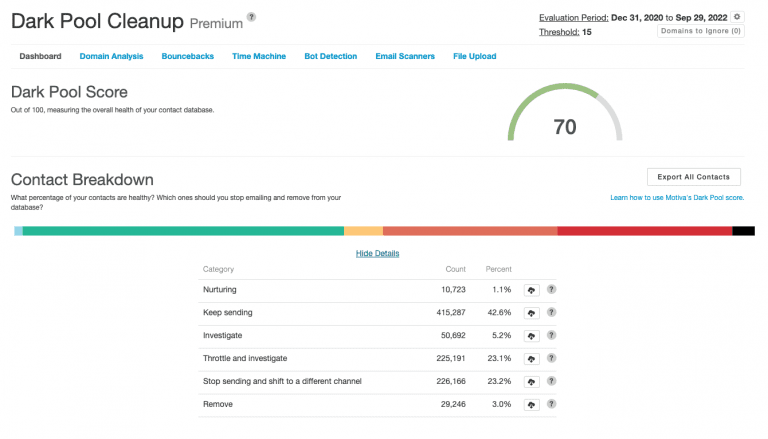Collapse table with Hide Details link
This screenshot has width=768, height=439.
[377, 253]
